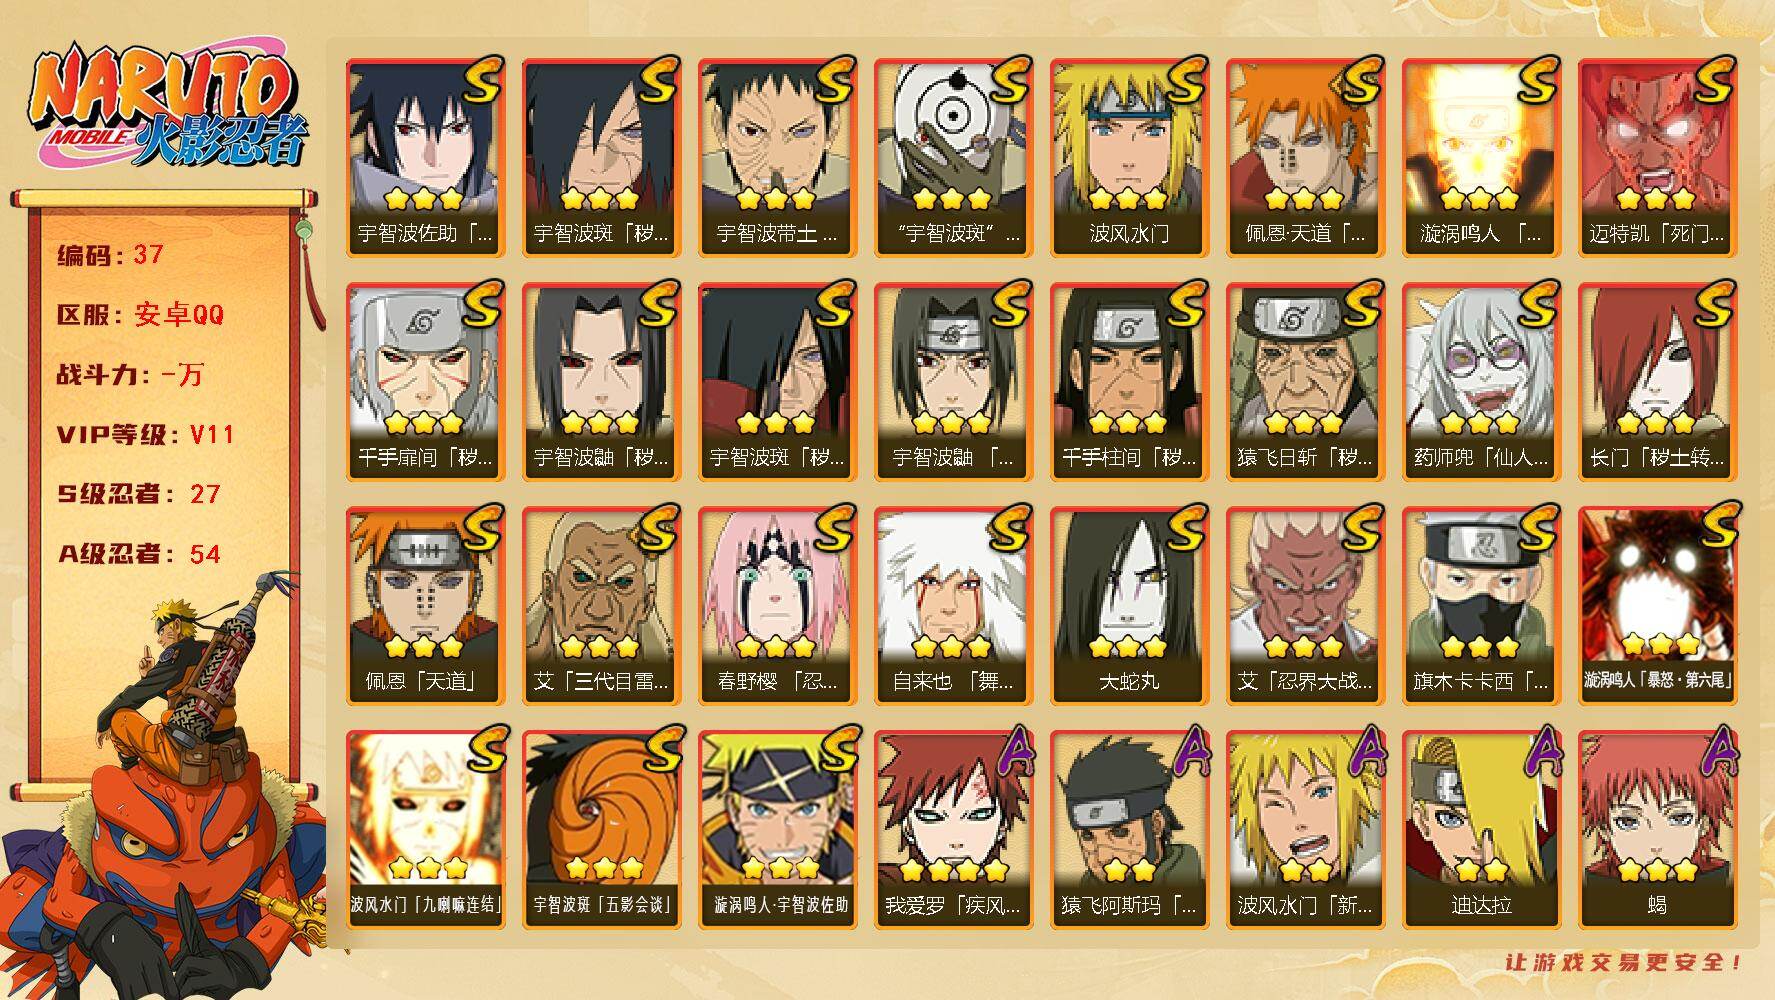The image size is (1775, 1000).
Task: Select the 药师兜「仙人 card
Action: pos(1481,382)
